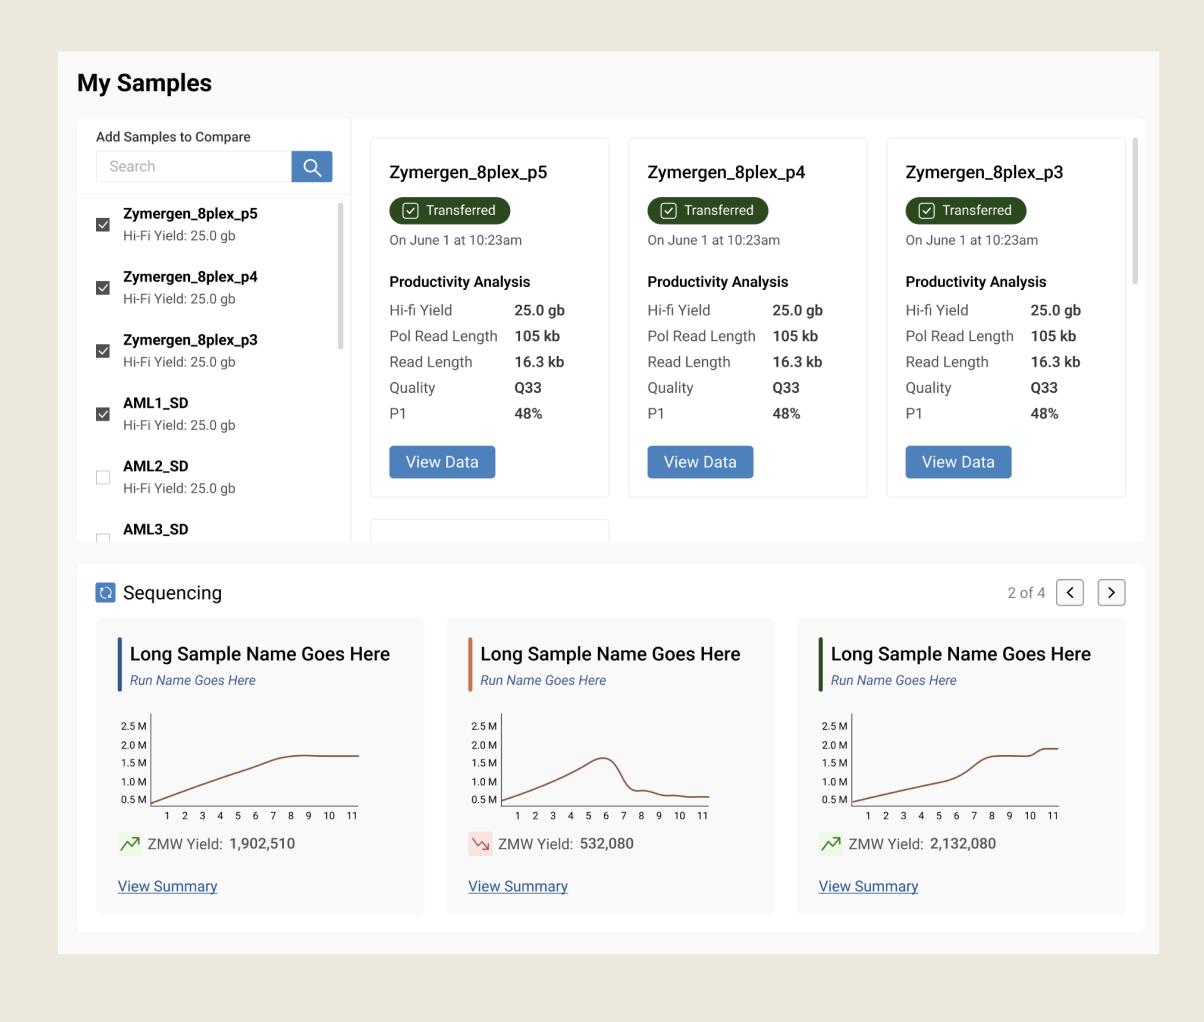Click Run Name on orange-bar sequencing card
The width and height of the screenshot is (1204, 1022).
coord(543,680)
